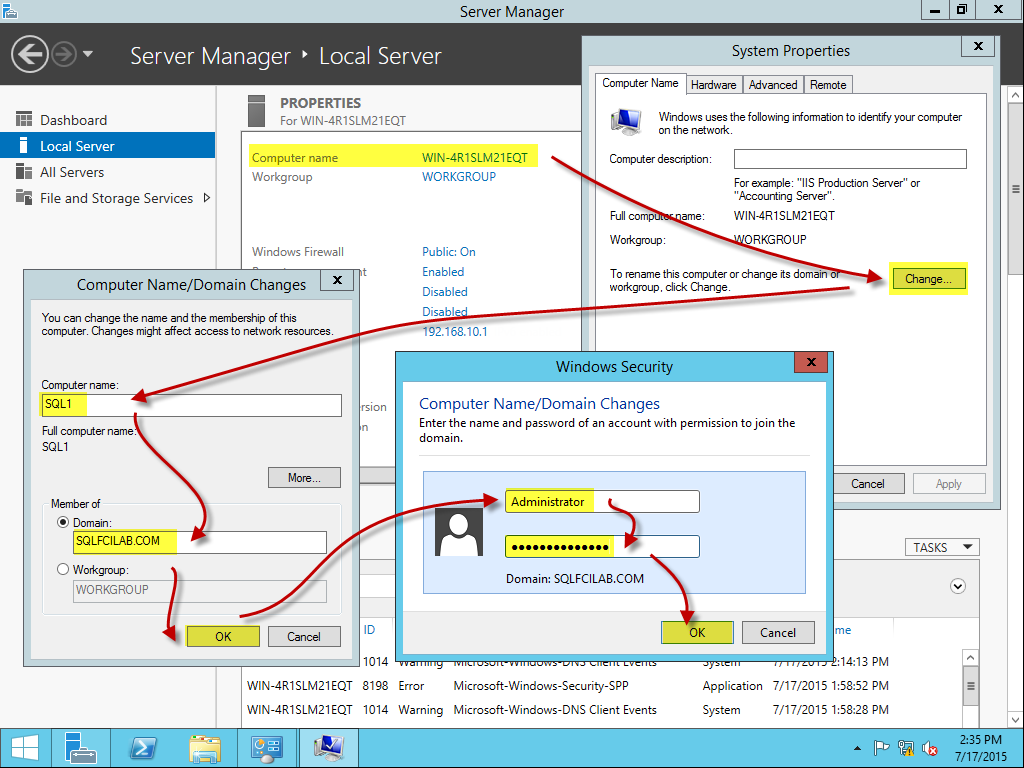Click the 192.168.10.1 address link
This screenshot has width=1024, height=768.
coord(455,332)
